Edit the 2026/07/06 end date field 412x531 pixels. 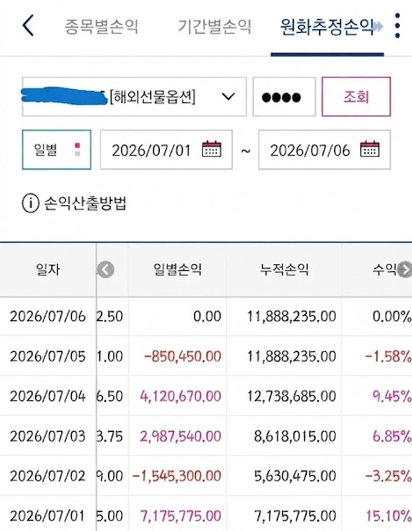[324, 149]
